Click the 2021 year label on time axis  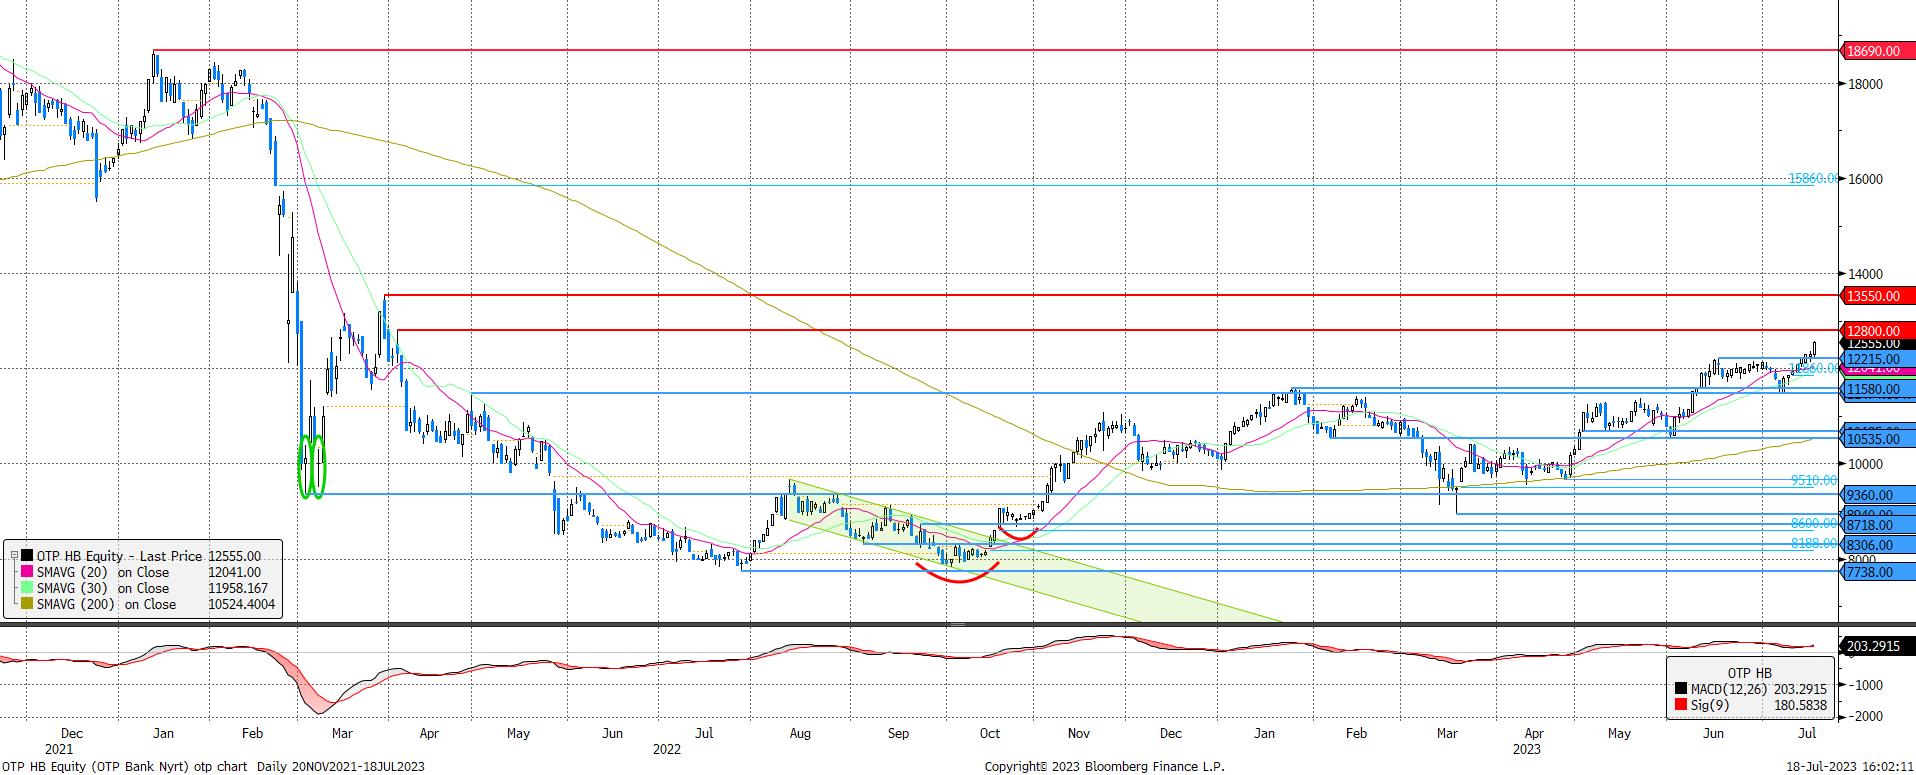tap(59, 748)
